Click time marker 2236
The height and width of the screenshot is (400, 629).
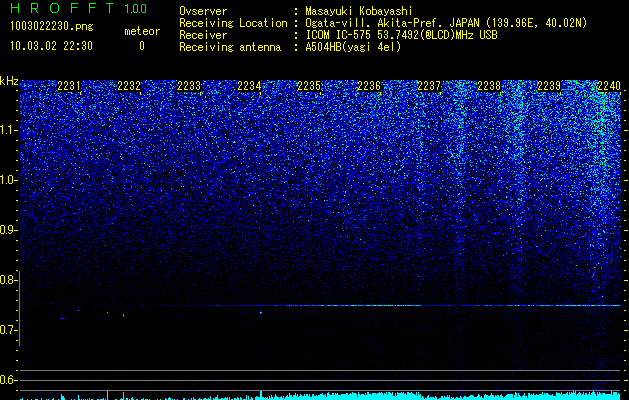369,86
